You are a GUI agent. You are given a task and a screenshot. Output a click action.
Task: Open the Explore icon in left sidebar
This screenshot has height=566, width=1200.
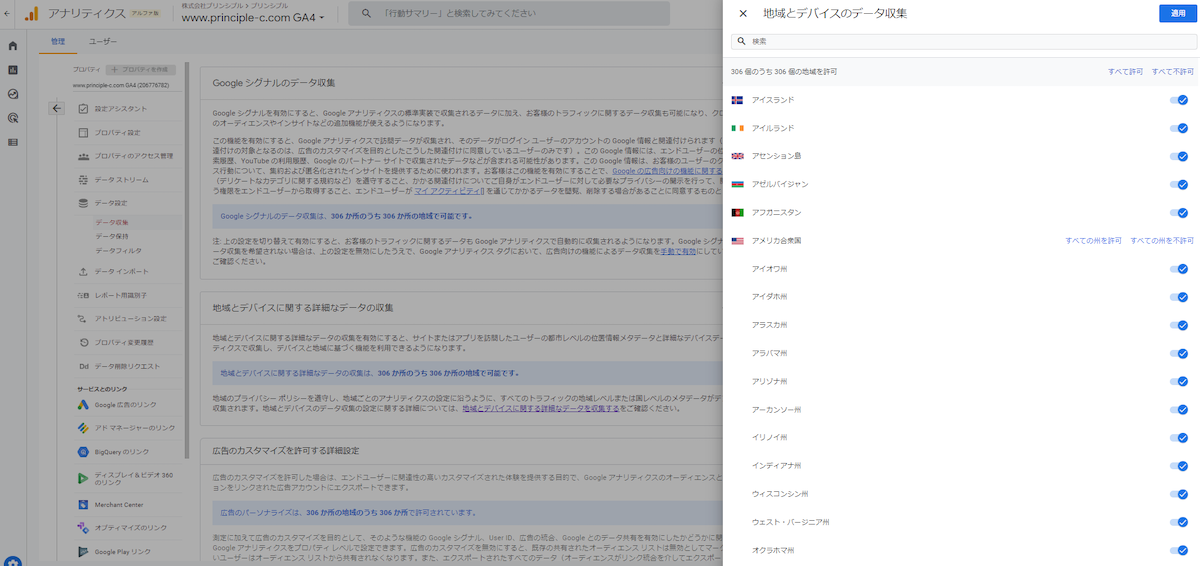[x=13, y=94]
